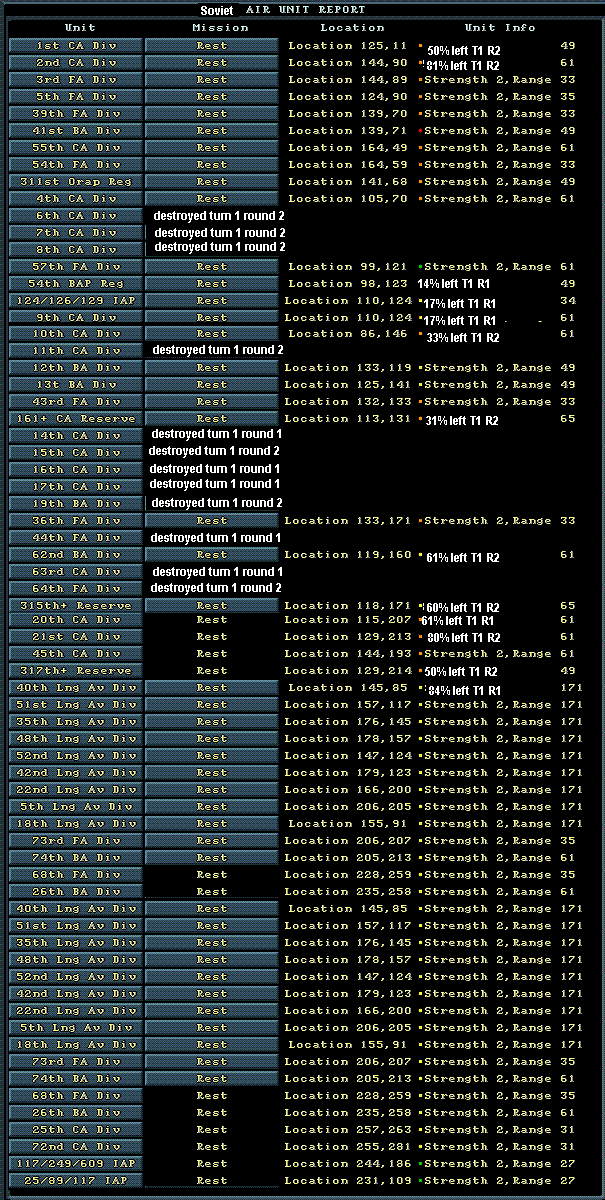The image size is (605, 1200).
Task: Click the 39th FA Div unit button
Action: click(x=76, y=114)
